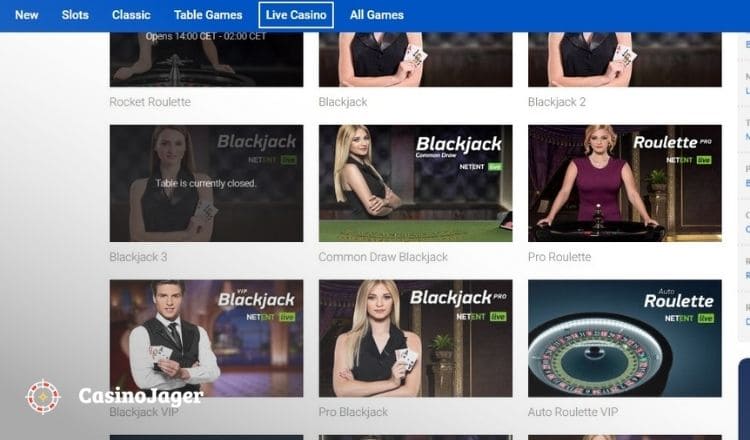Click the closed Blackjack 3 table thumbnail
750x440 pixels.
click(x=206, y=183)
